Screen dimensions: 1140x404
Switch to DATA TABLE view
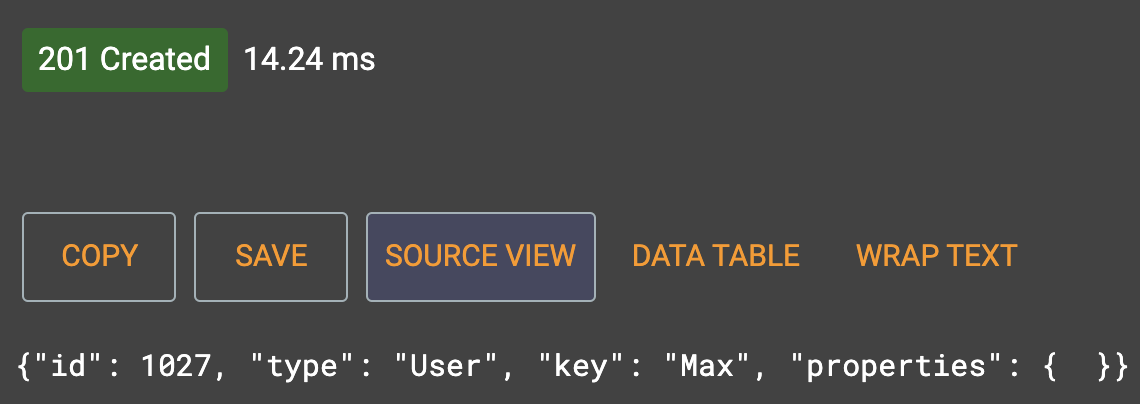point(716,256)
